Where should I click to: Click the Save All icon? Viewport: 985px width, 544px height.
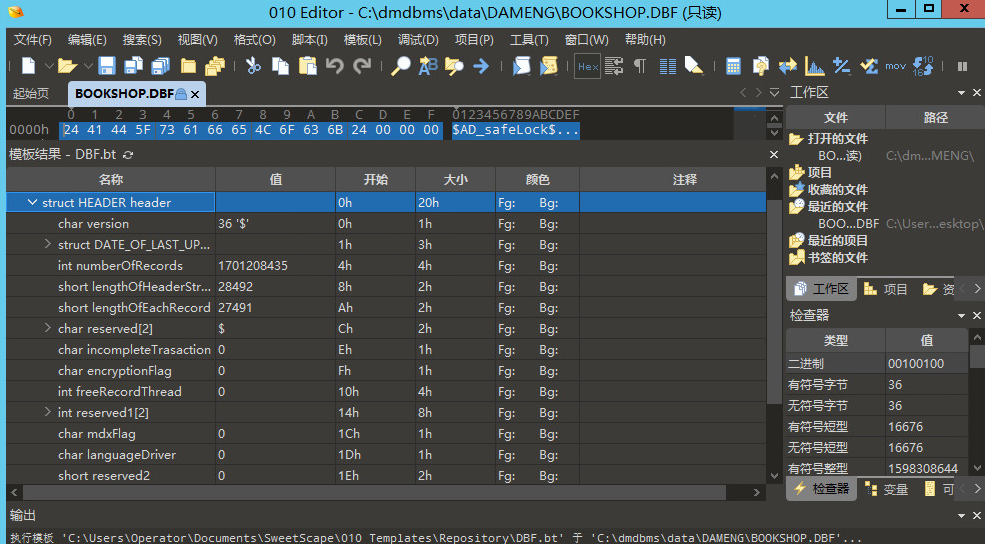(x=161, y=65)
